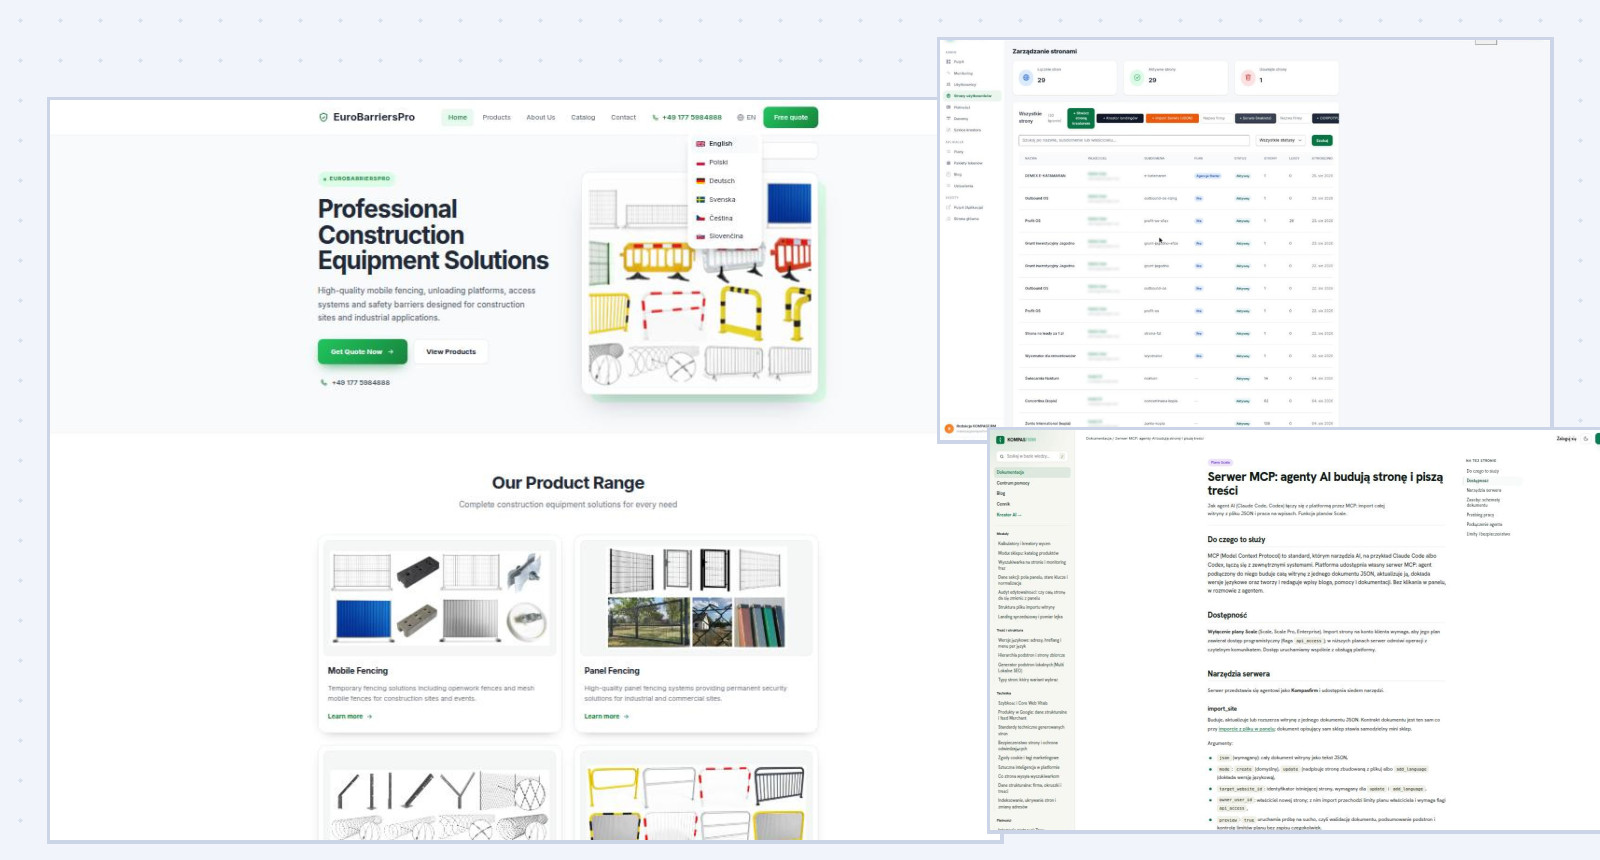Click the admin page search input field

[1134, 140]
